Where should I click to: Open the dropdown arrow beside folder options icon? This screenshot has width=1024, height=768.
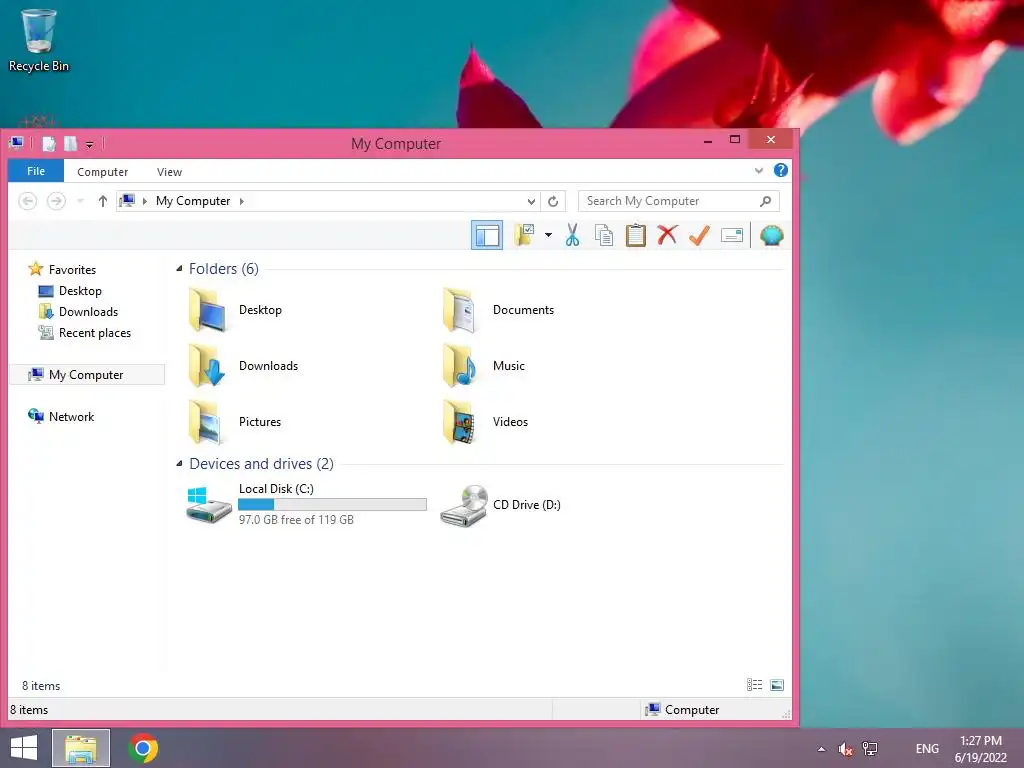click(549, 235)
